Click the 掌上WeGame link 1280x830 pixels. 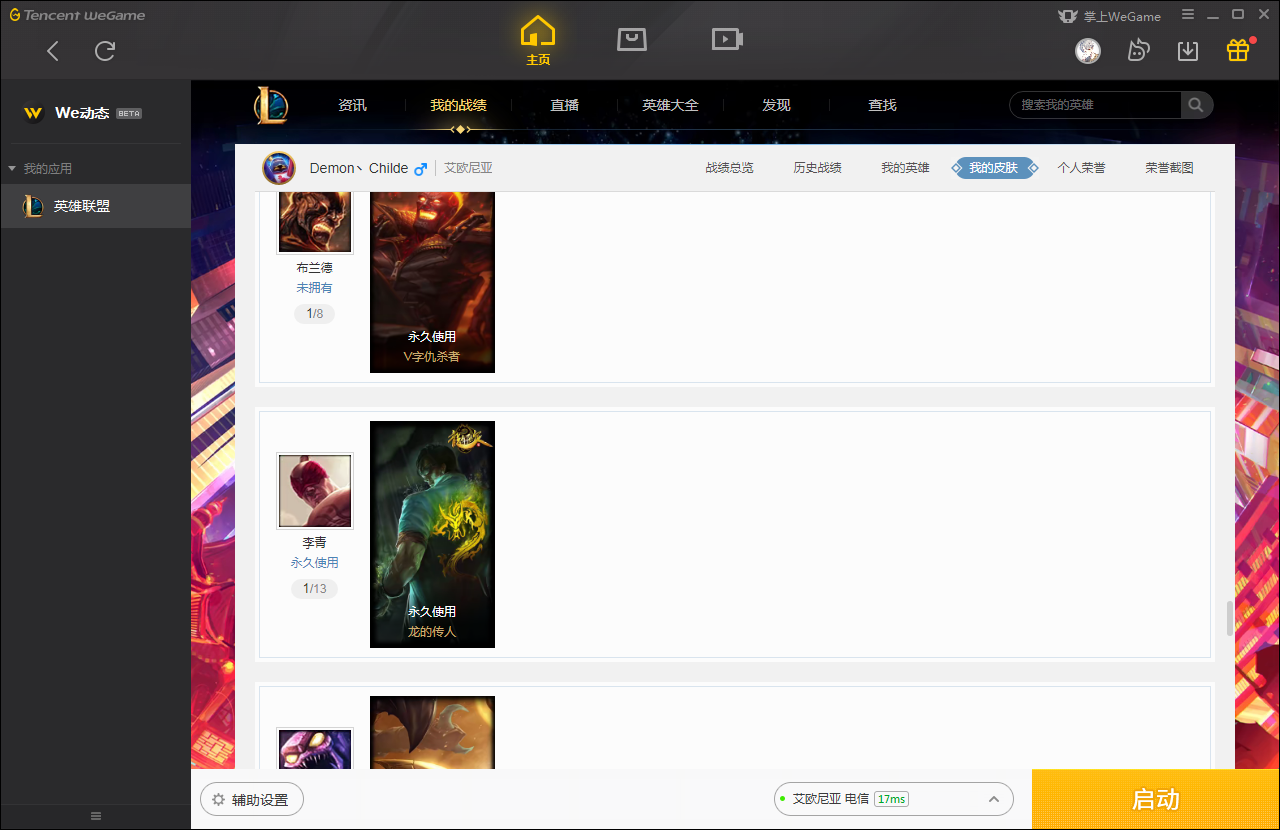coord(1110,16)
